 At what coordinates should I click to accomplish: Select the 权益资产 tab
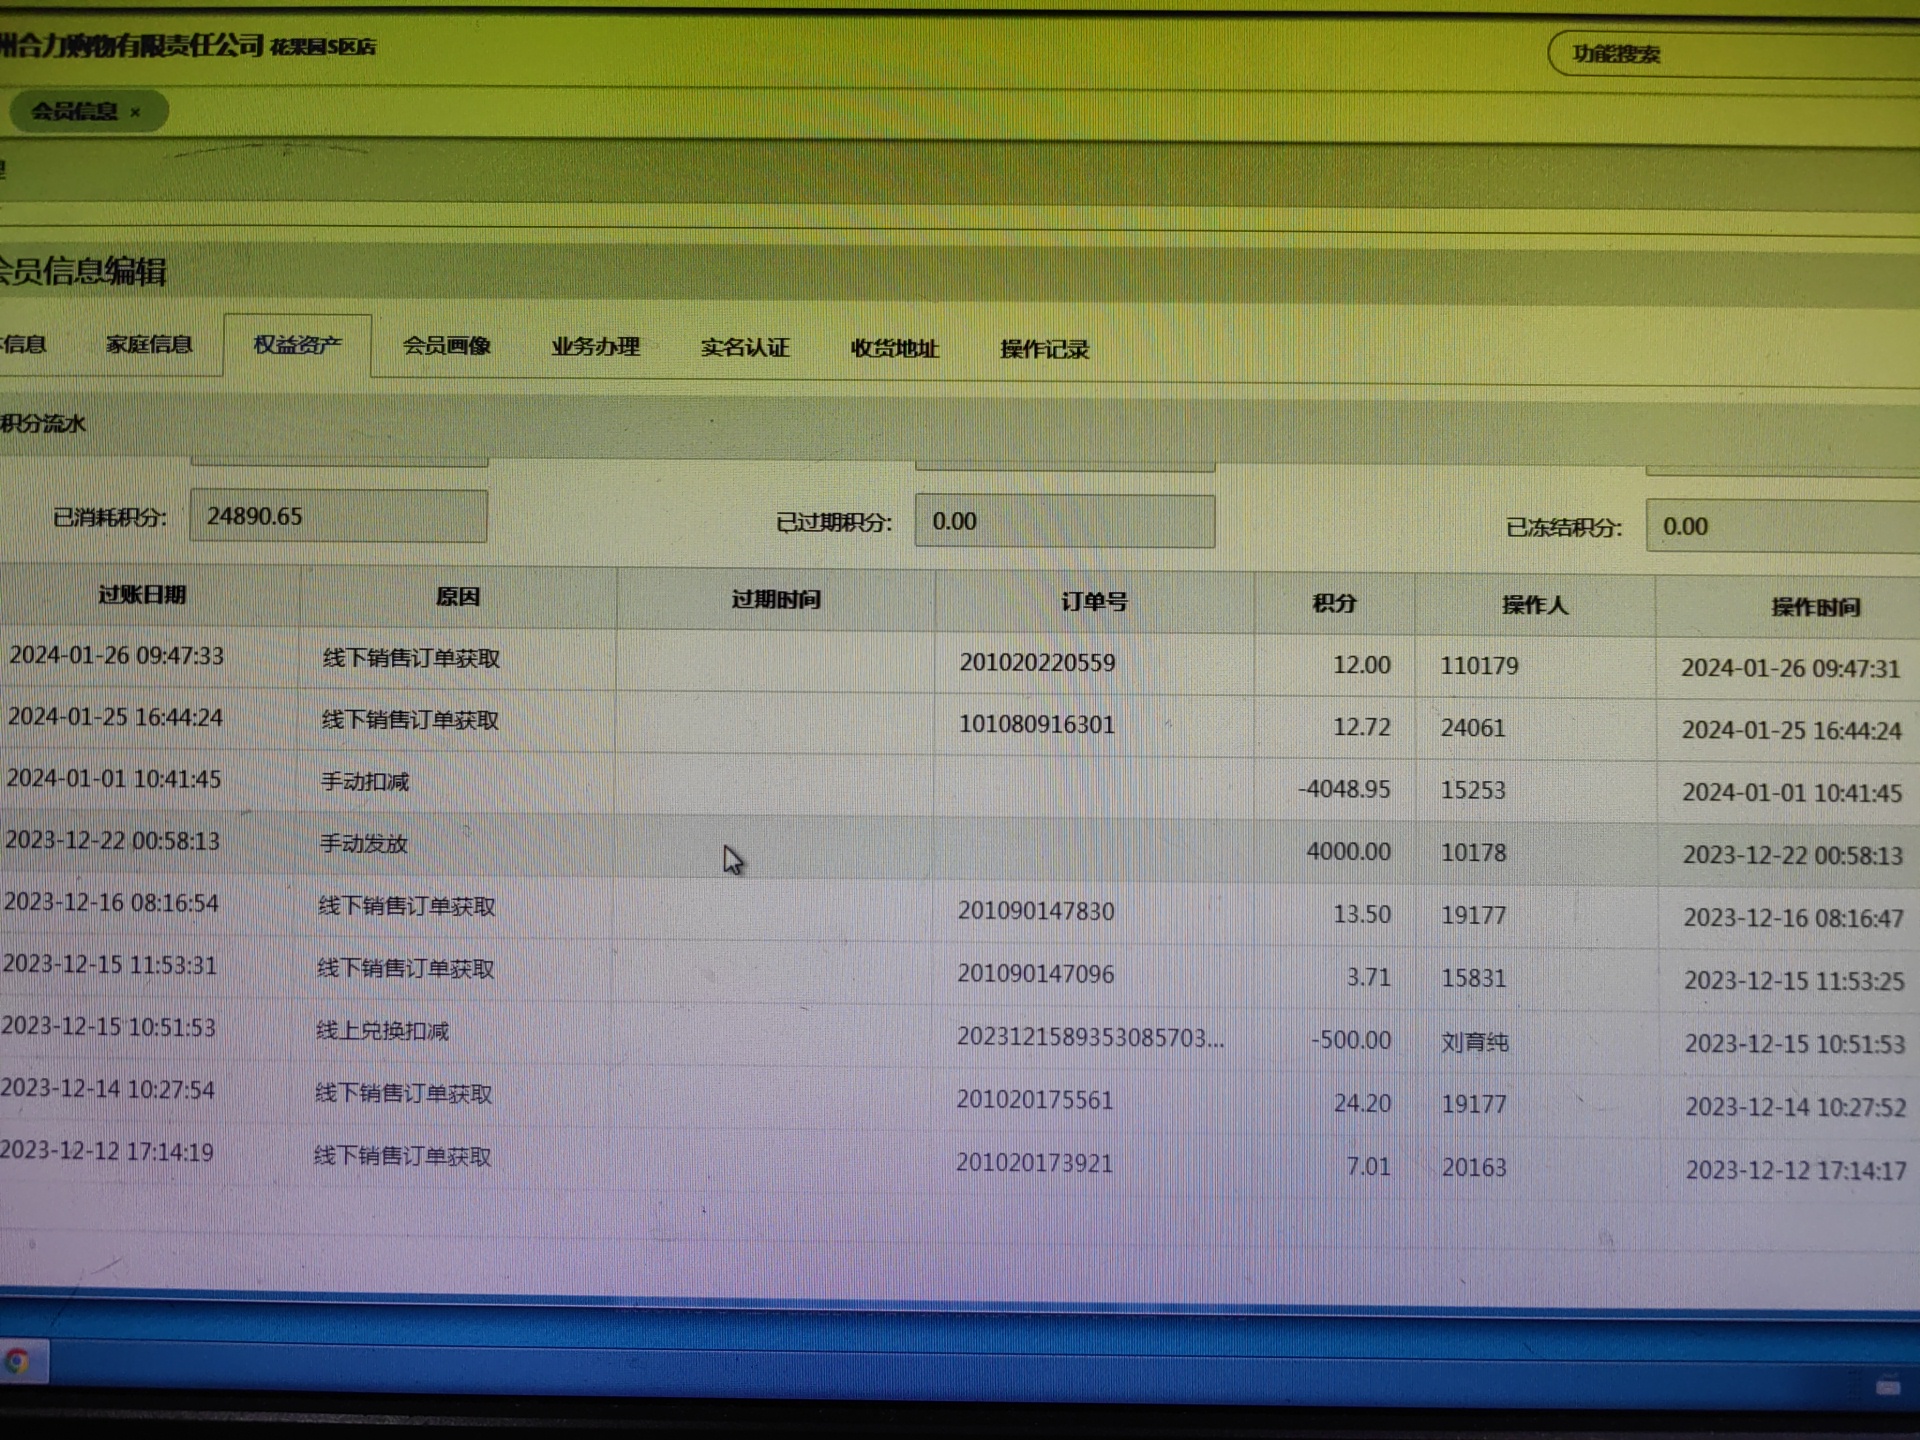(297, 346)
